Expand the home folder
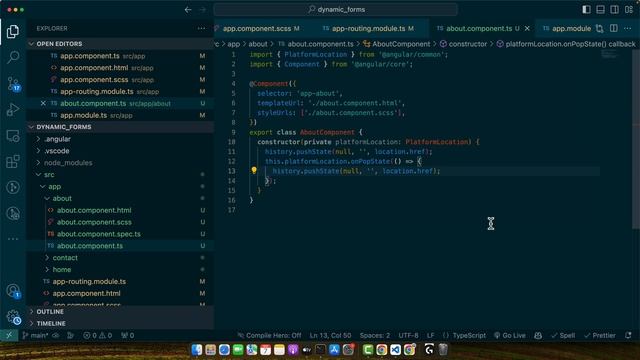 pos(120,269)
